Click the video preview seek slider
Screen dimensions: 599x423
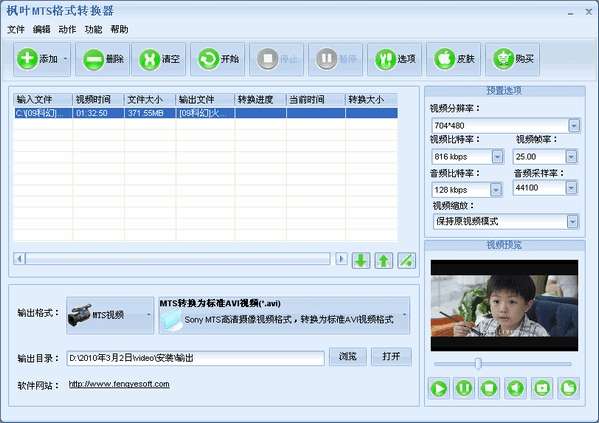click(x=503, y=364)
